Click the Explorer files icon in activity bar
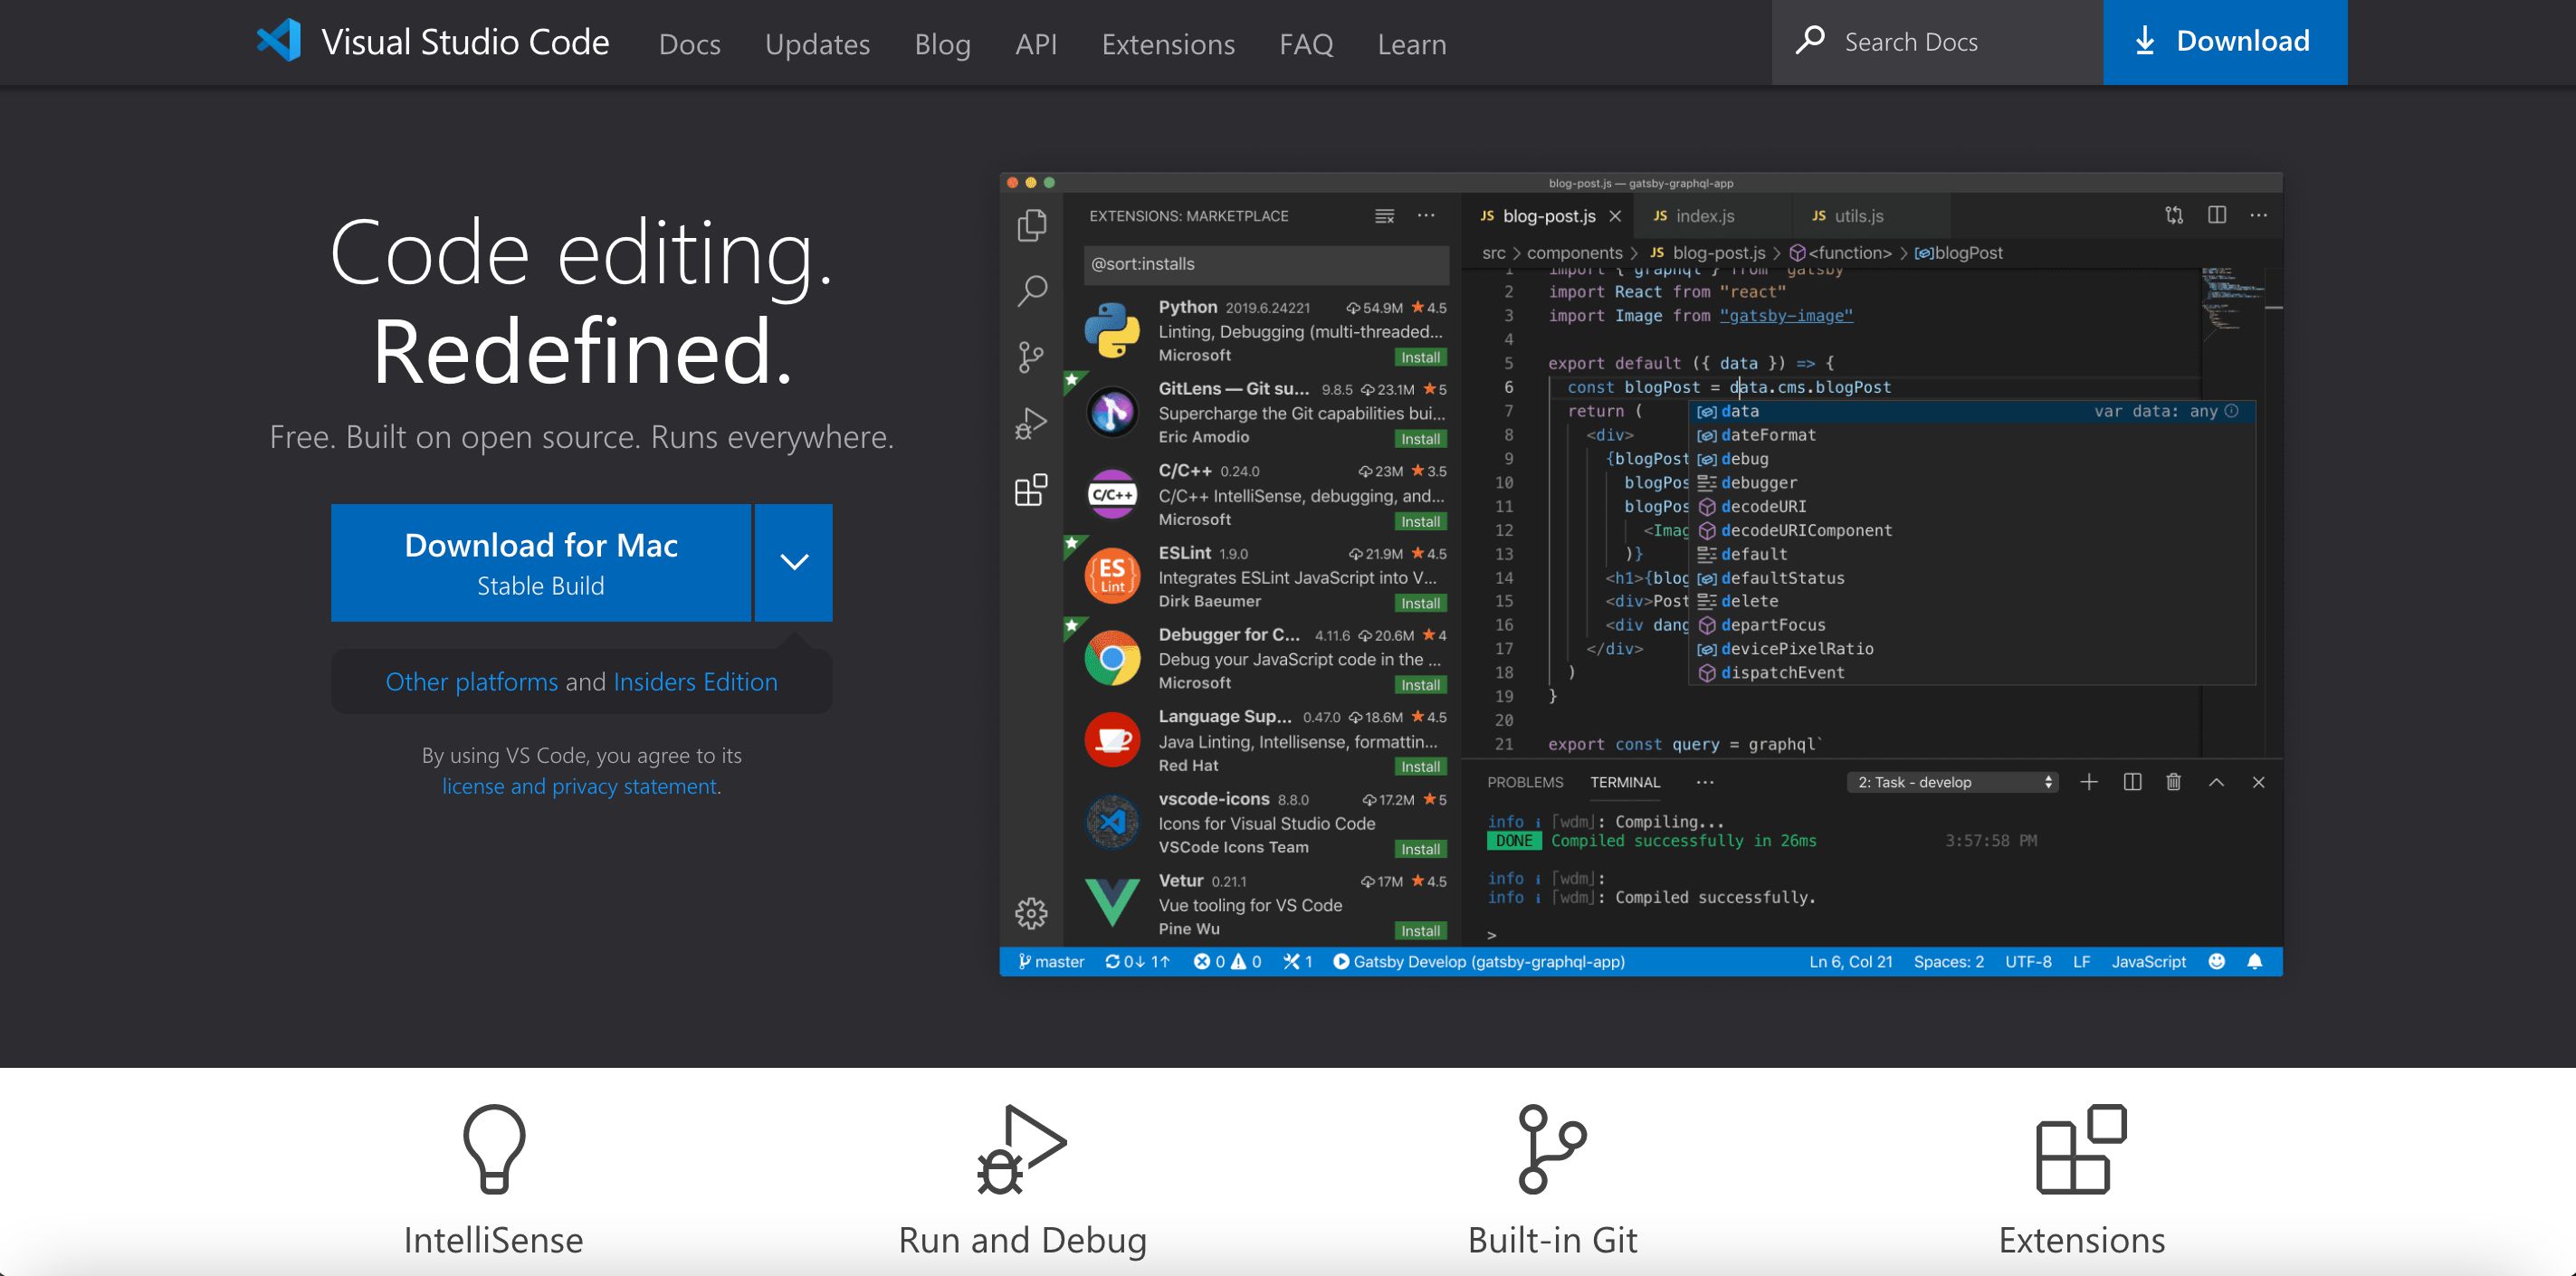 (1031, 225)
